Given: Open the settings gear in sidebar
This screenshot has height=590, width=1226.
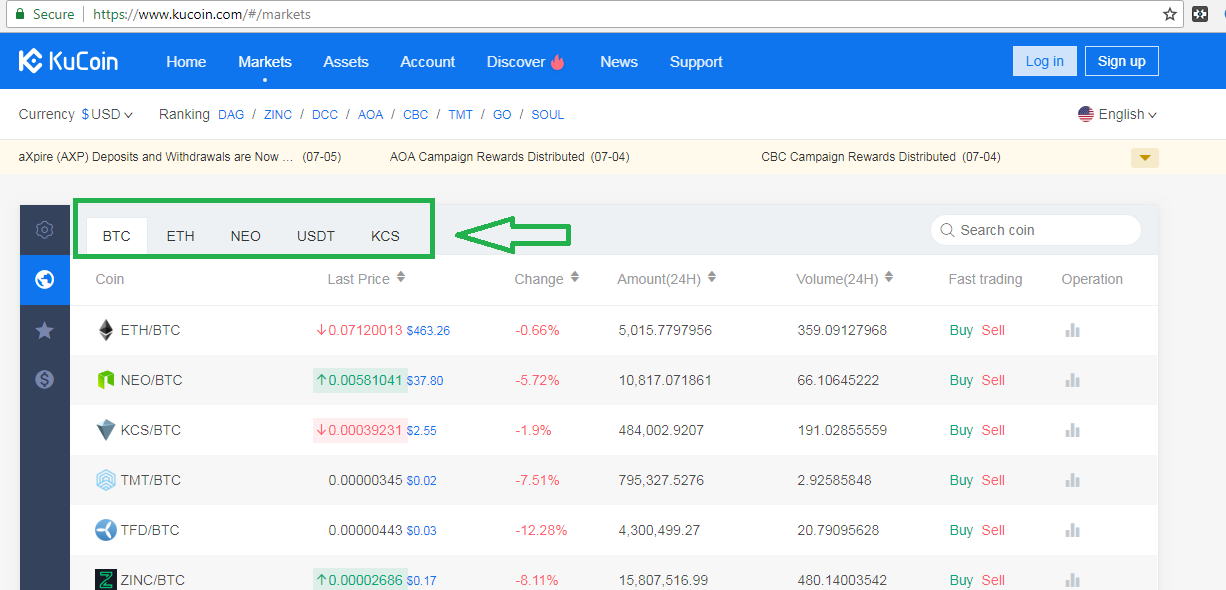Looking at the screenshot, I should (44, 230).
